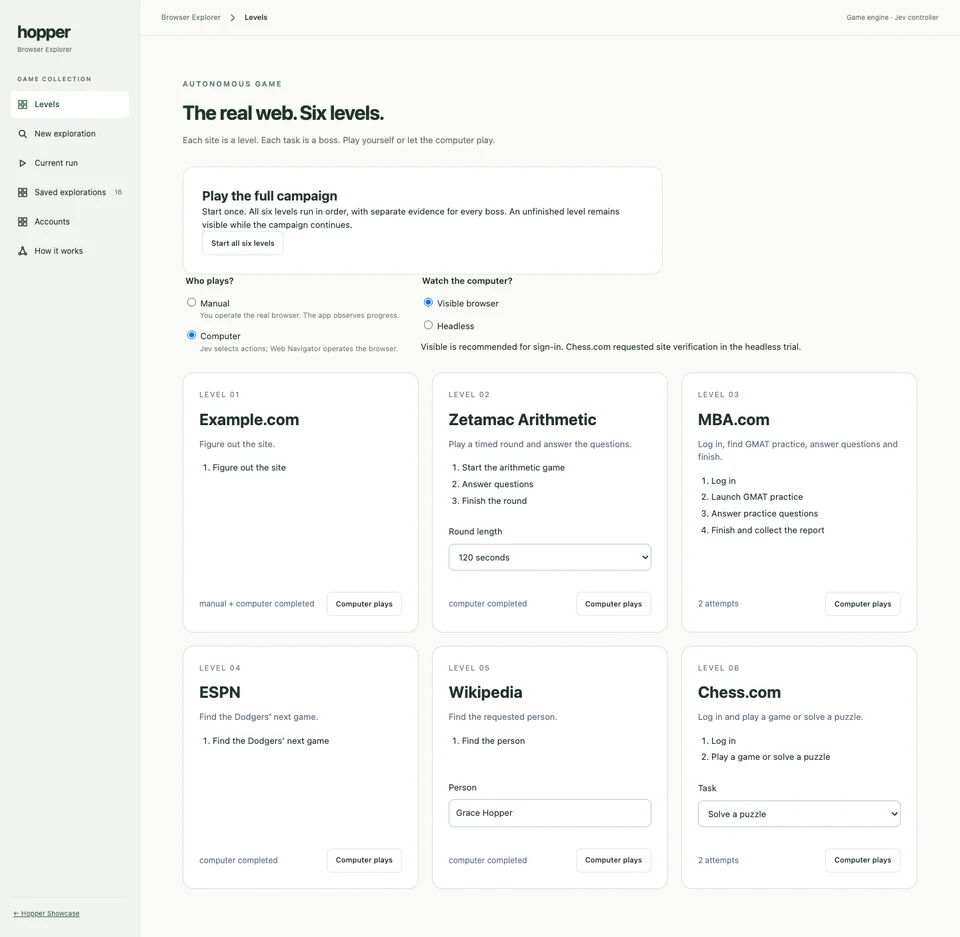Click Computer plays for Example.com
Image resolution: width=960 pixels, height=937 pixels.
point(364,604)
